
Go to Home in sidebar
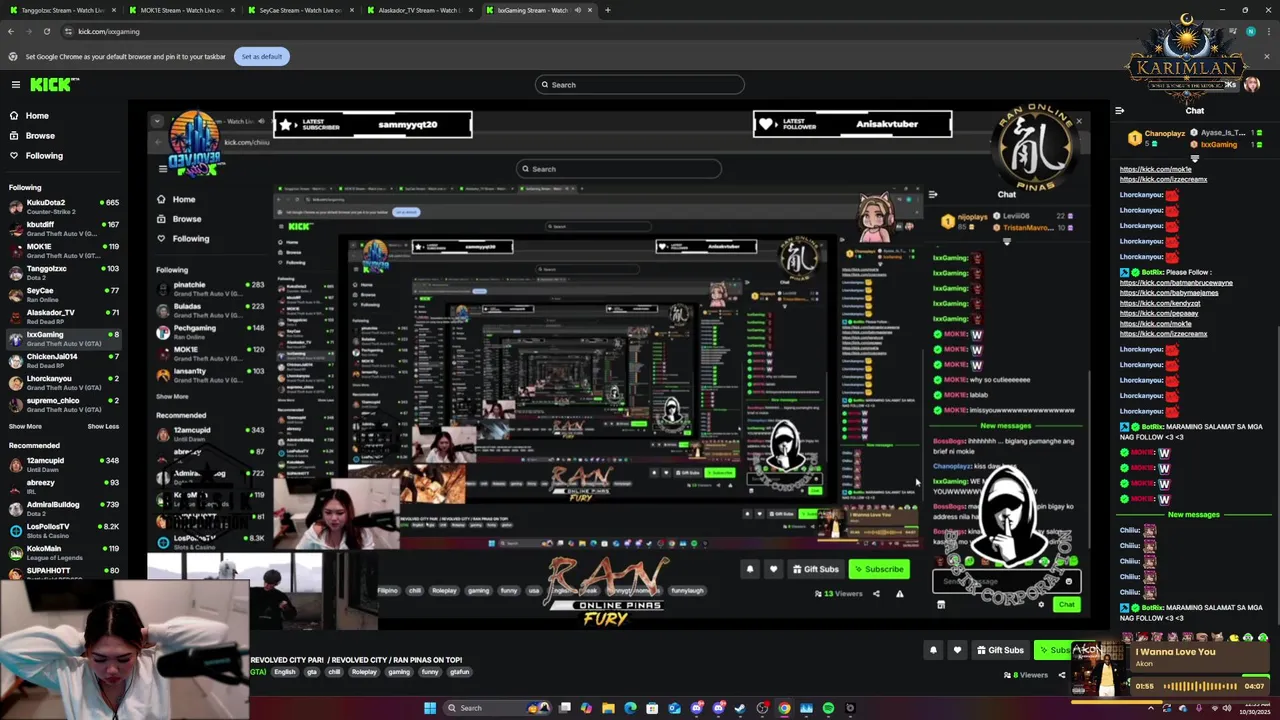[x=37, y=116]
